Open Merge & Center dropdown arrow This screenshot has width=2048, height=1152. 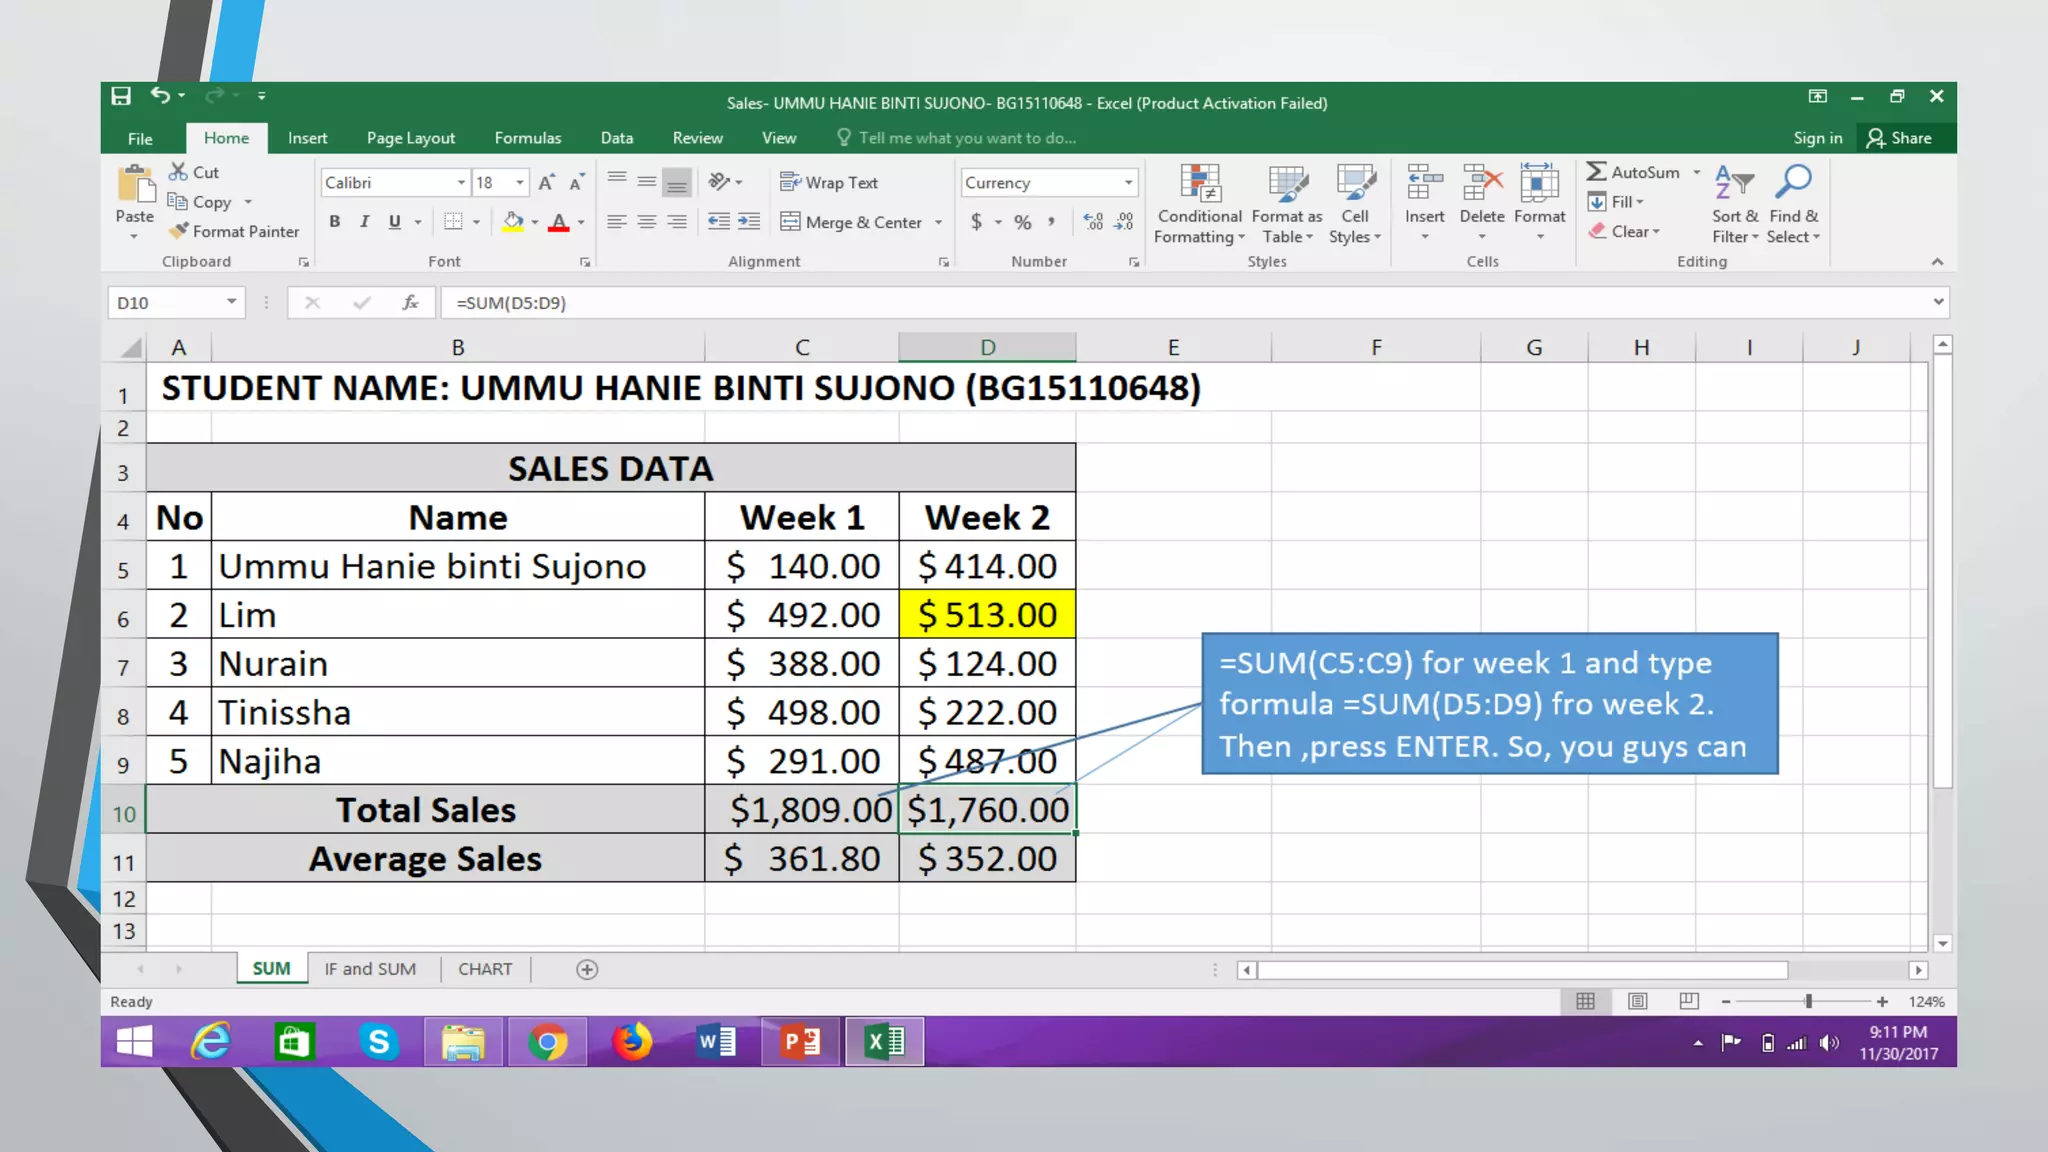(939, 222)
